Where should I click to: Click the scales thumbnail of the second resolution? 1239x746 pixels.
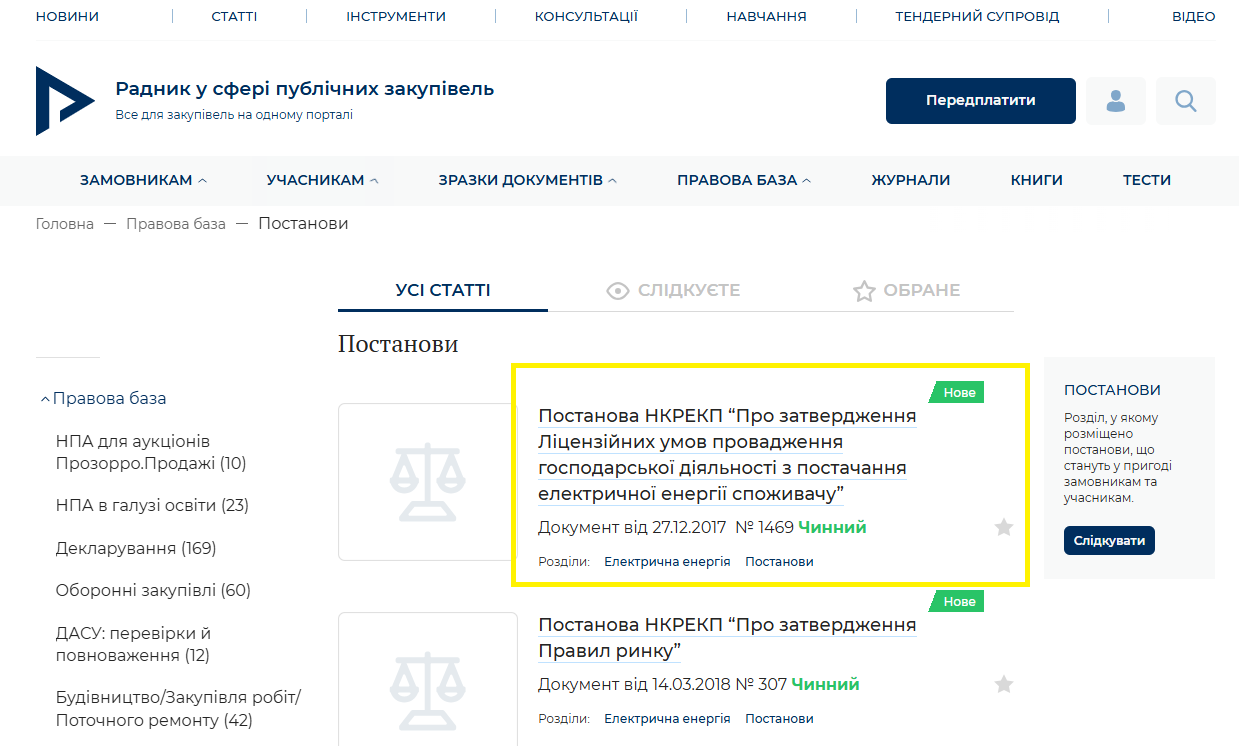pos(427,680)
